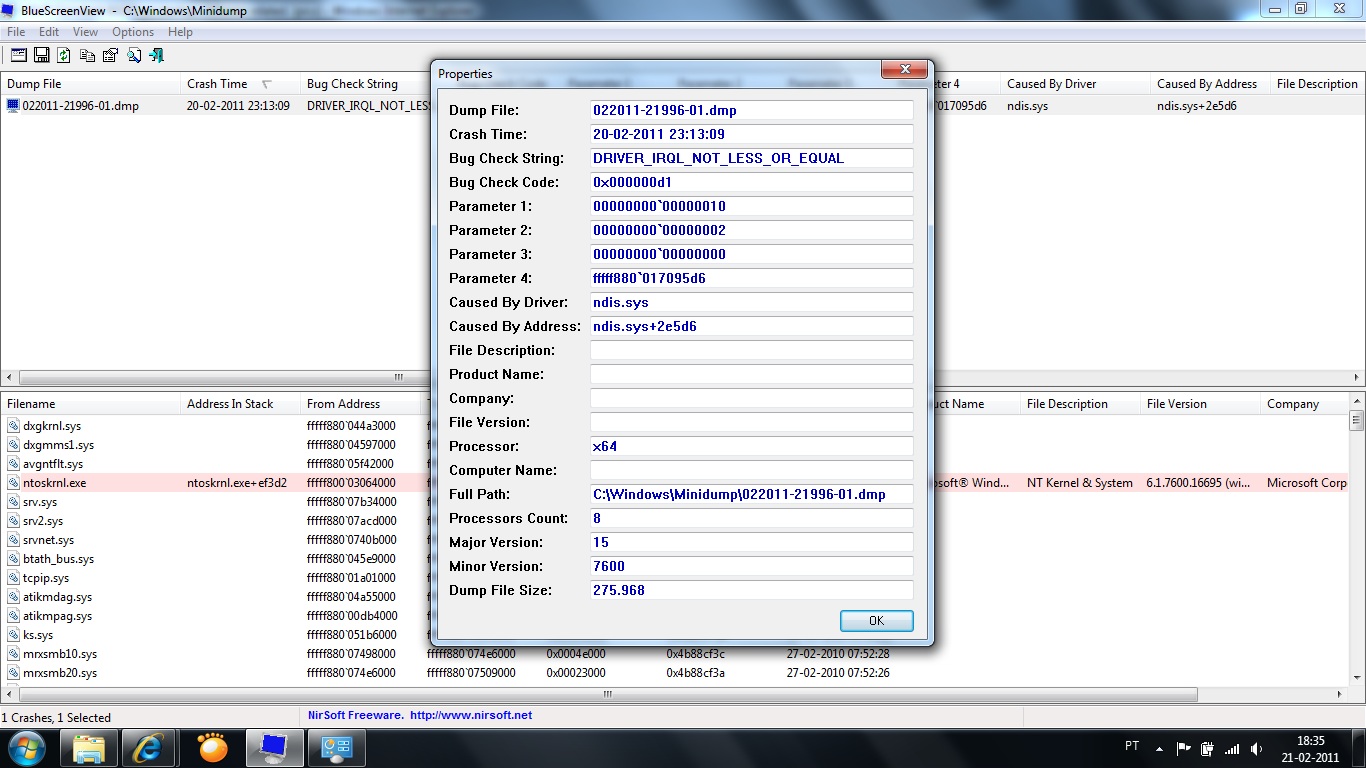Screen dimensions: 1366x768
Task: Select the 022011-21996-01.dmp dump file icon
Action: 13,105
